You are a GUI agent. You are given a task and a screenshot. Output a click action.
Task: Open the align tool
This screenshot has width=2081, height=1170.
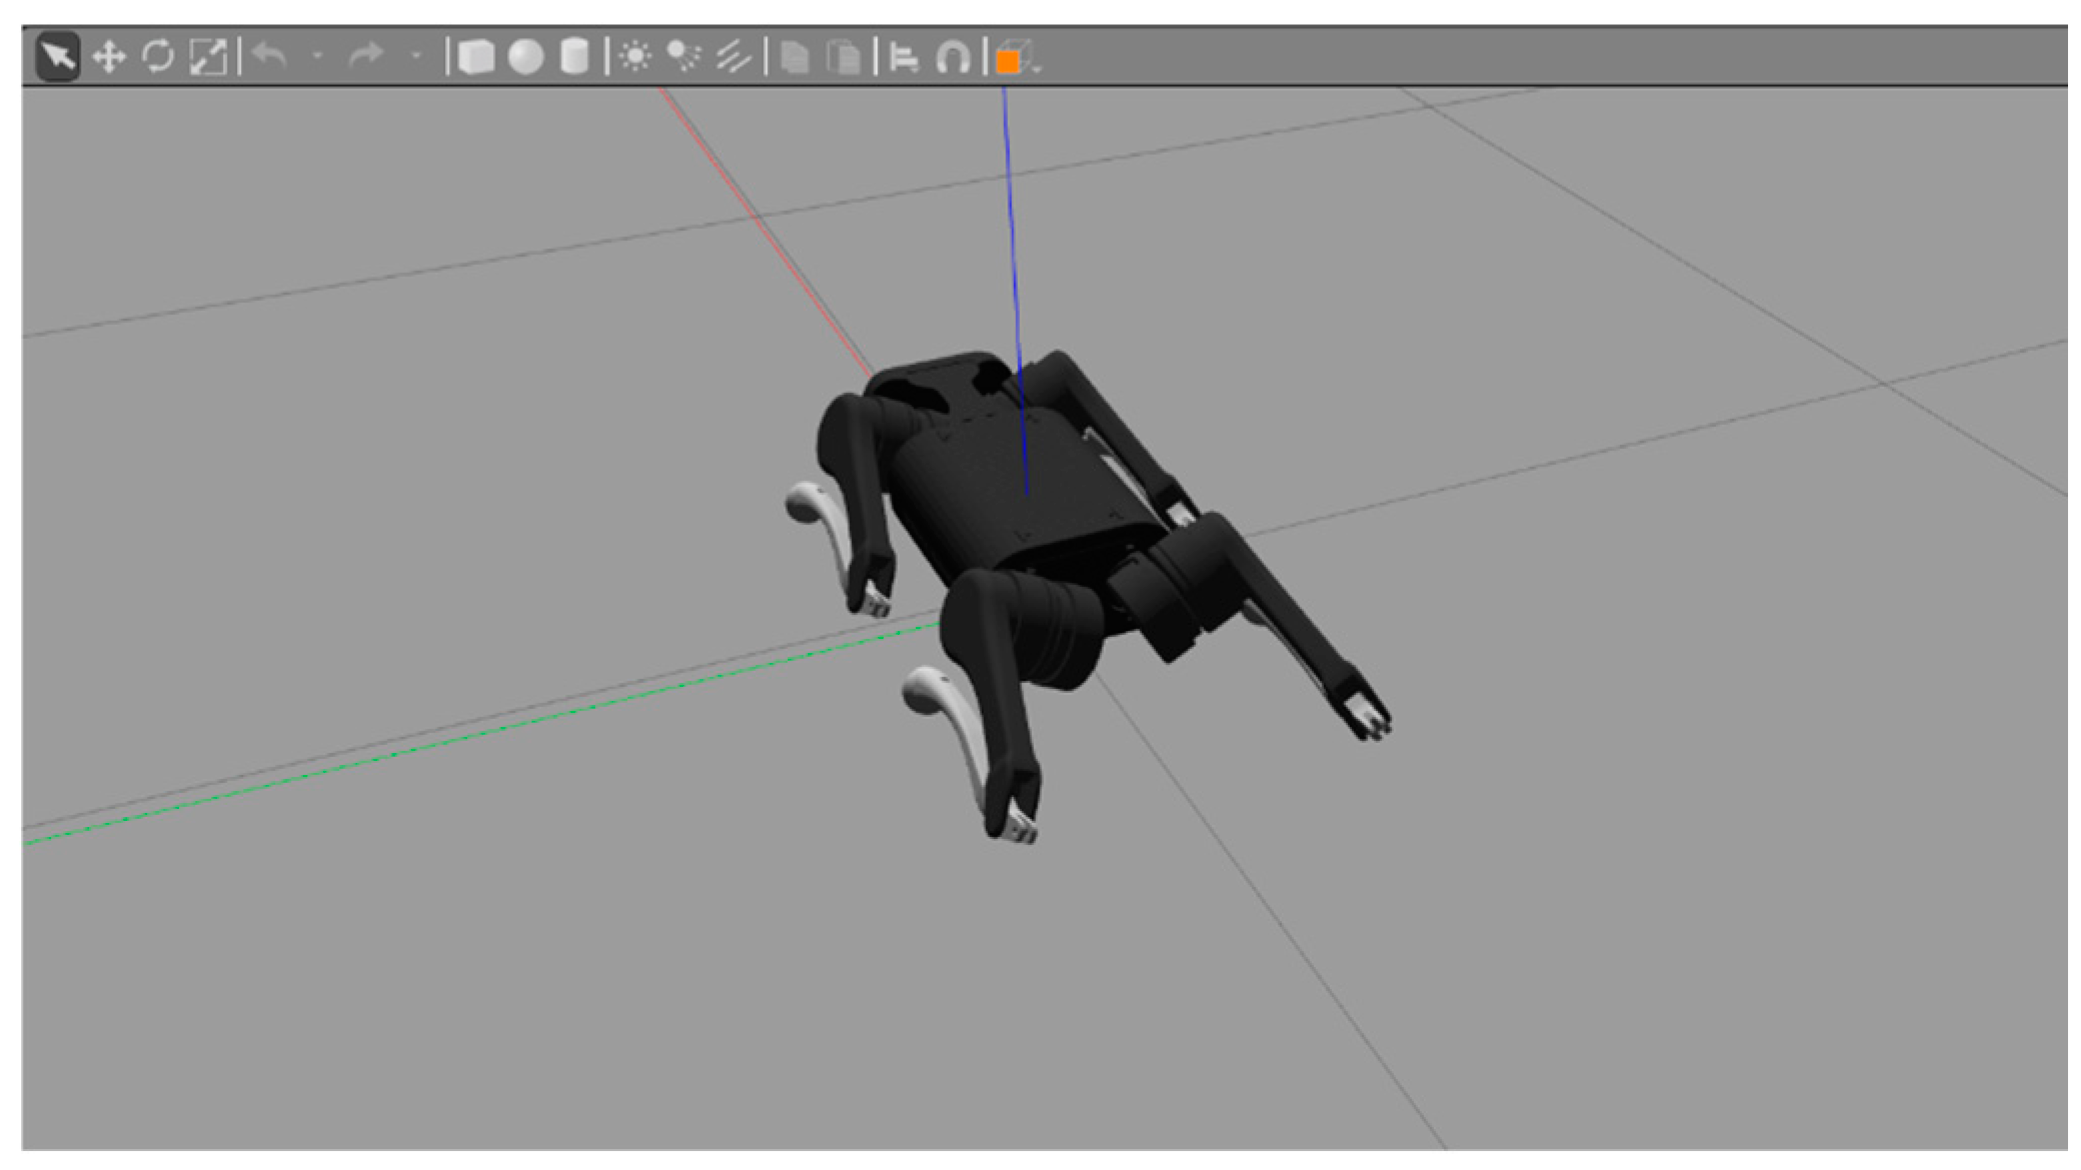pyautogui.click(x=904, y=57)
